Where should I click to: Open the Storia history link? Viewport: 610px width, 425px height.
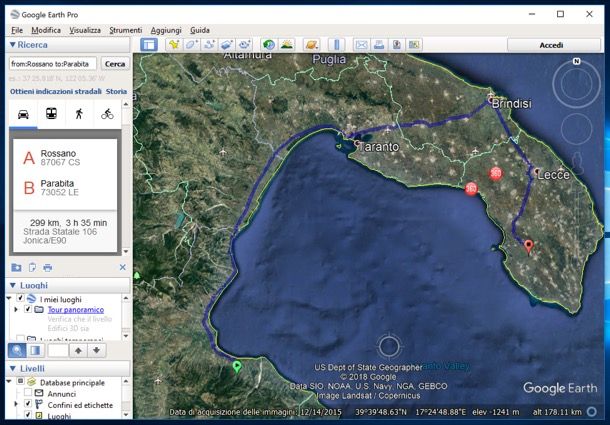pyautogui.click(x=116, y=91)
